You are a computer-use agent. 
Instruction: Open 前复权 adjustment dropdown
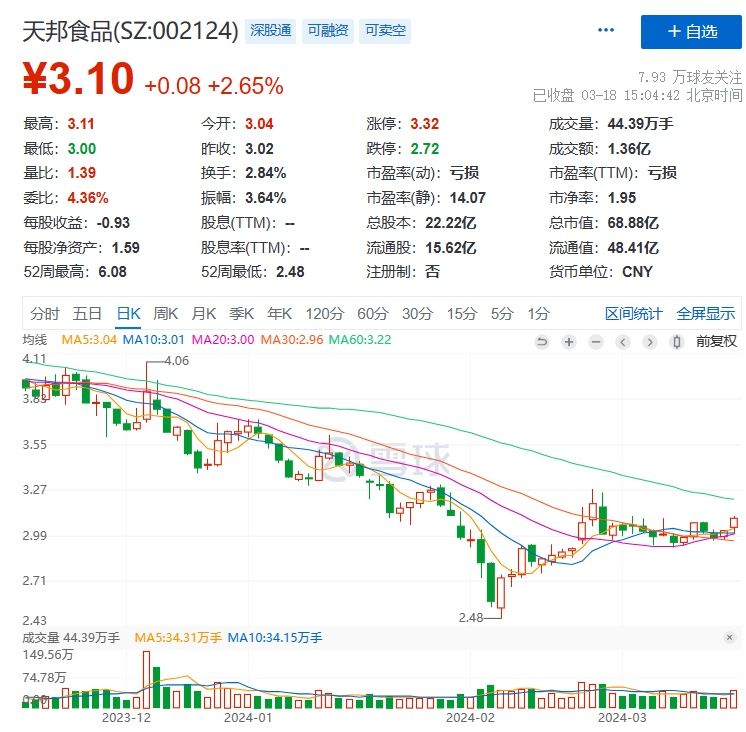716,342
